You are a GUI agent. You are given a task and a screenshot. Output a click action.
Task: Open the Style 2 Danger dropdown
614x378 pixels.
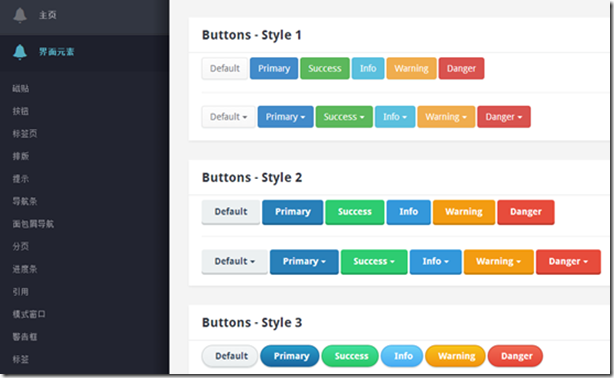568,262
